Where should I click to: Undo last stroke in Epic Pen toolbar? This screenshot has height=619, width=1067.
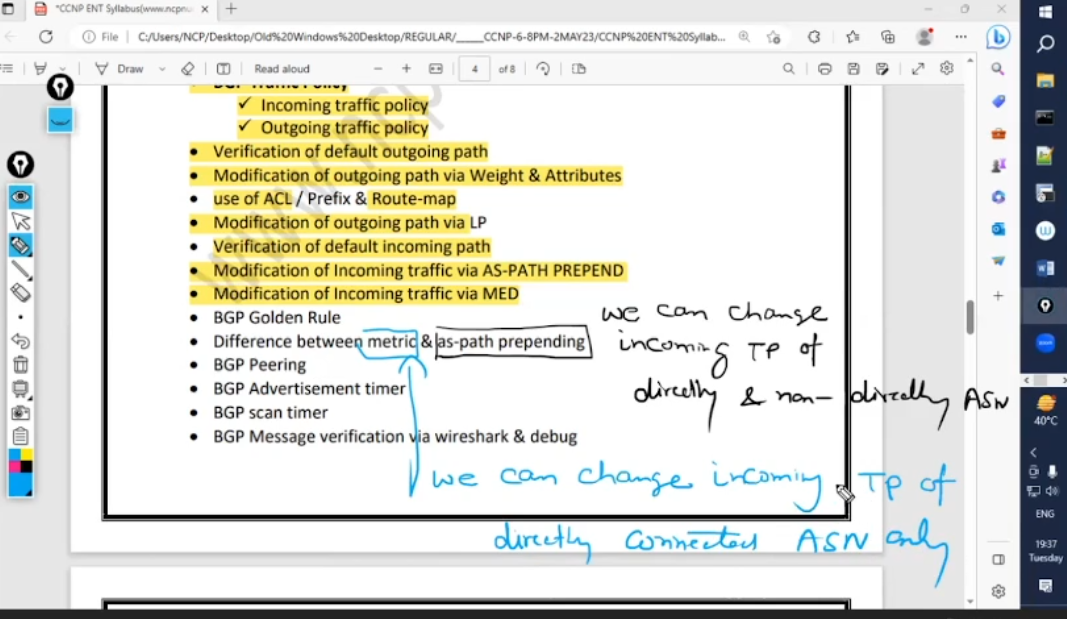click(20, 341)
